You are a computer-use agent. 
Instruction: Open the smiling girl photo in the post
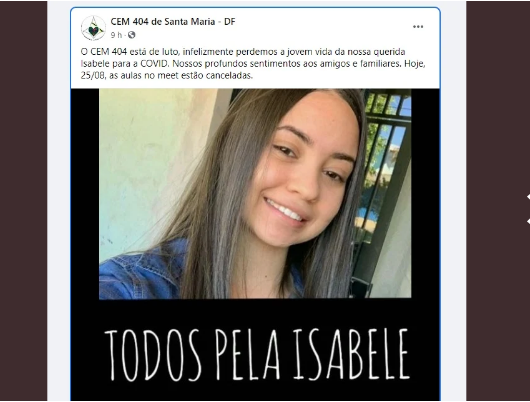click(255, 194)
